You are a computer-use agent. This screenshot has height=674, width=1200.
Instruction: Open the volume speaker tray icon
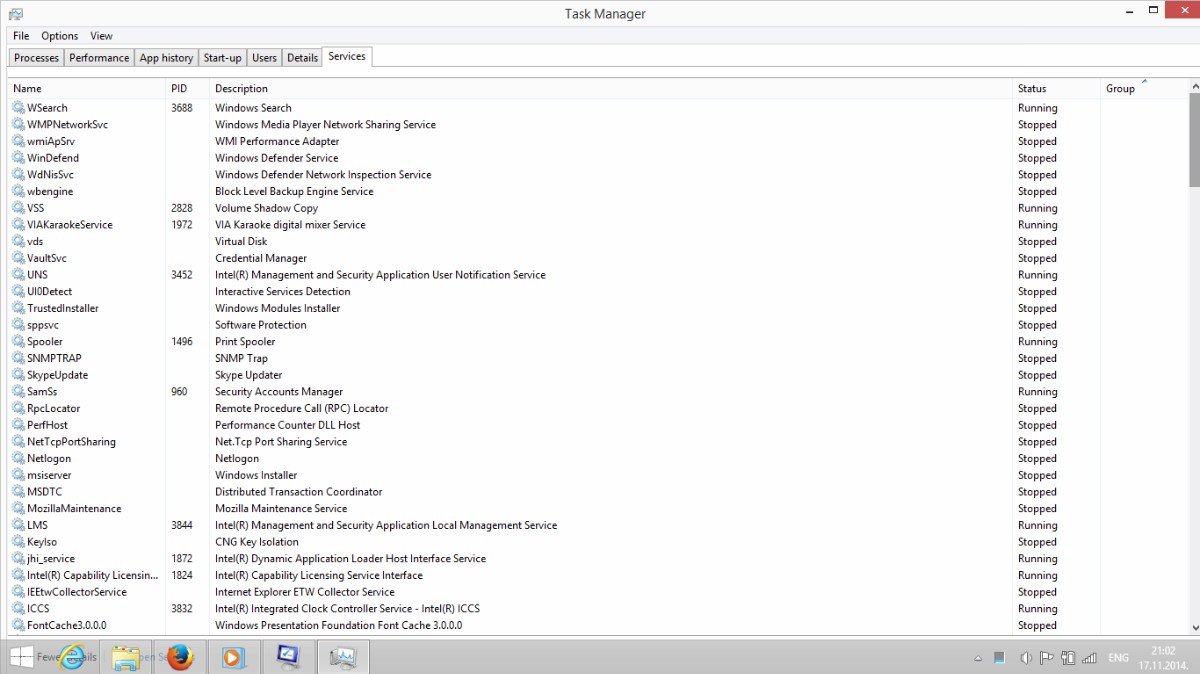coord(1025,658)
